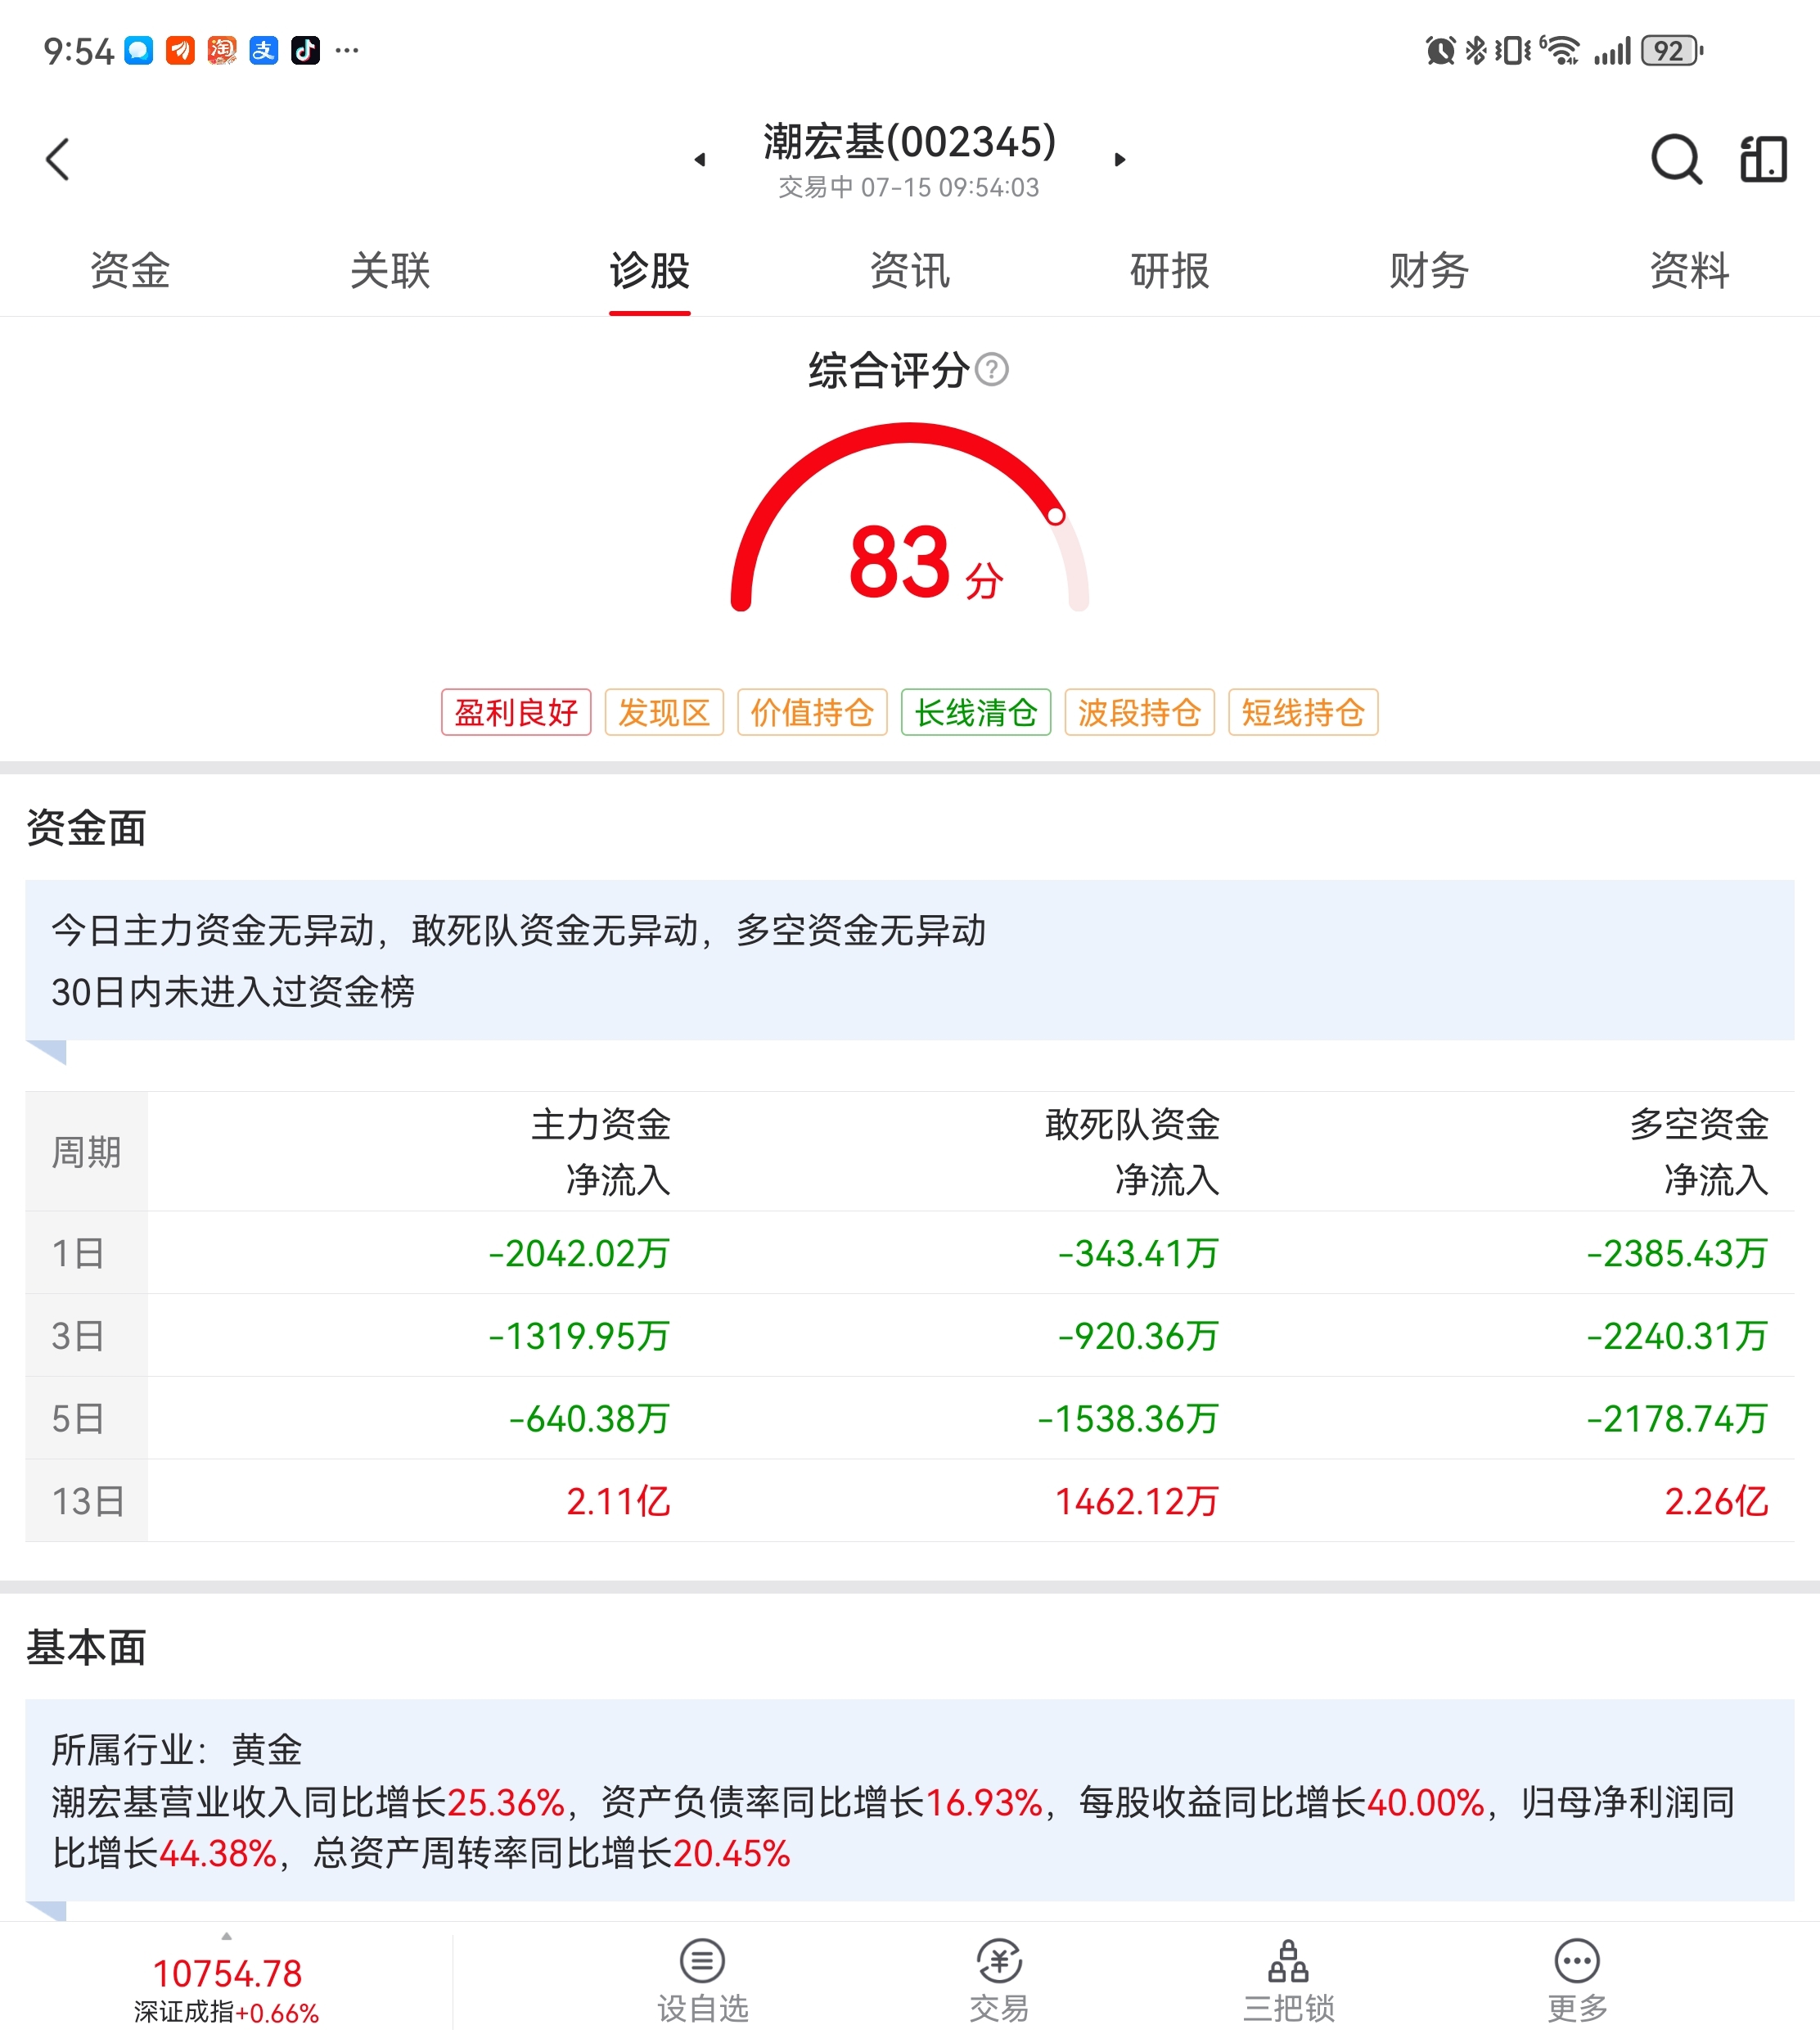Open the 财务 tab

click(x=1429, y=271)
